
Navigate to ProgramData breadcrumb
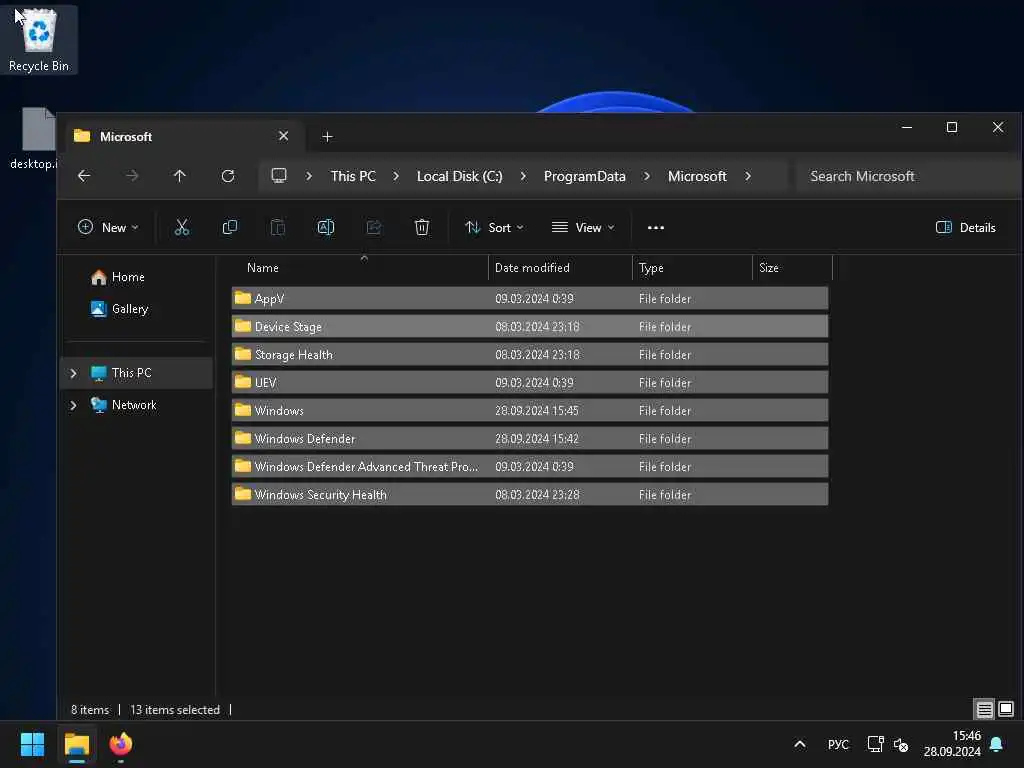click(x=584, y=176)
